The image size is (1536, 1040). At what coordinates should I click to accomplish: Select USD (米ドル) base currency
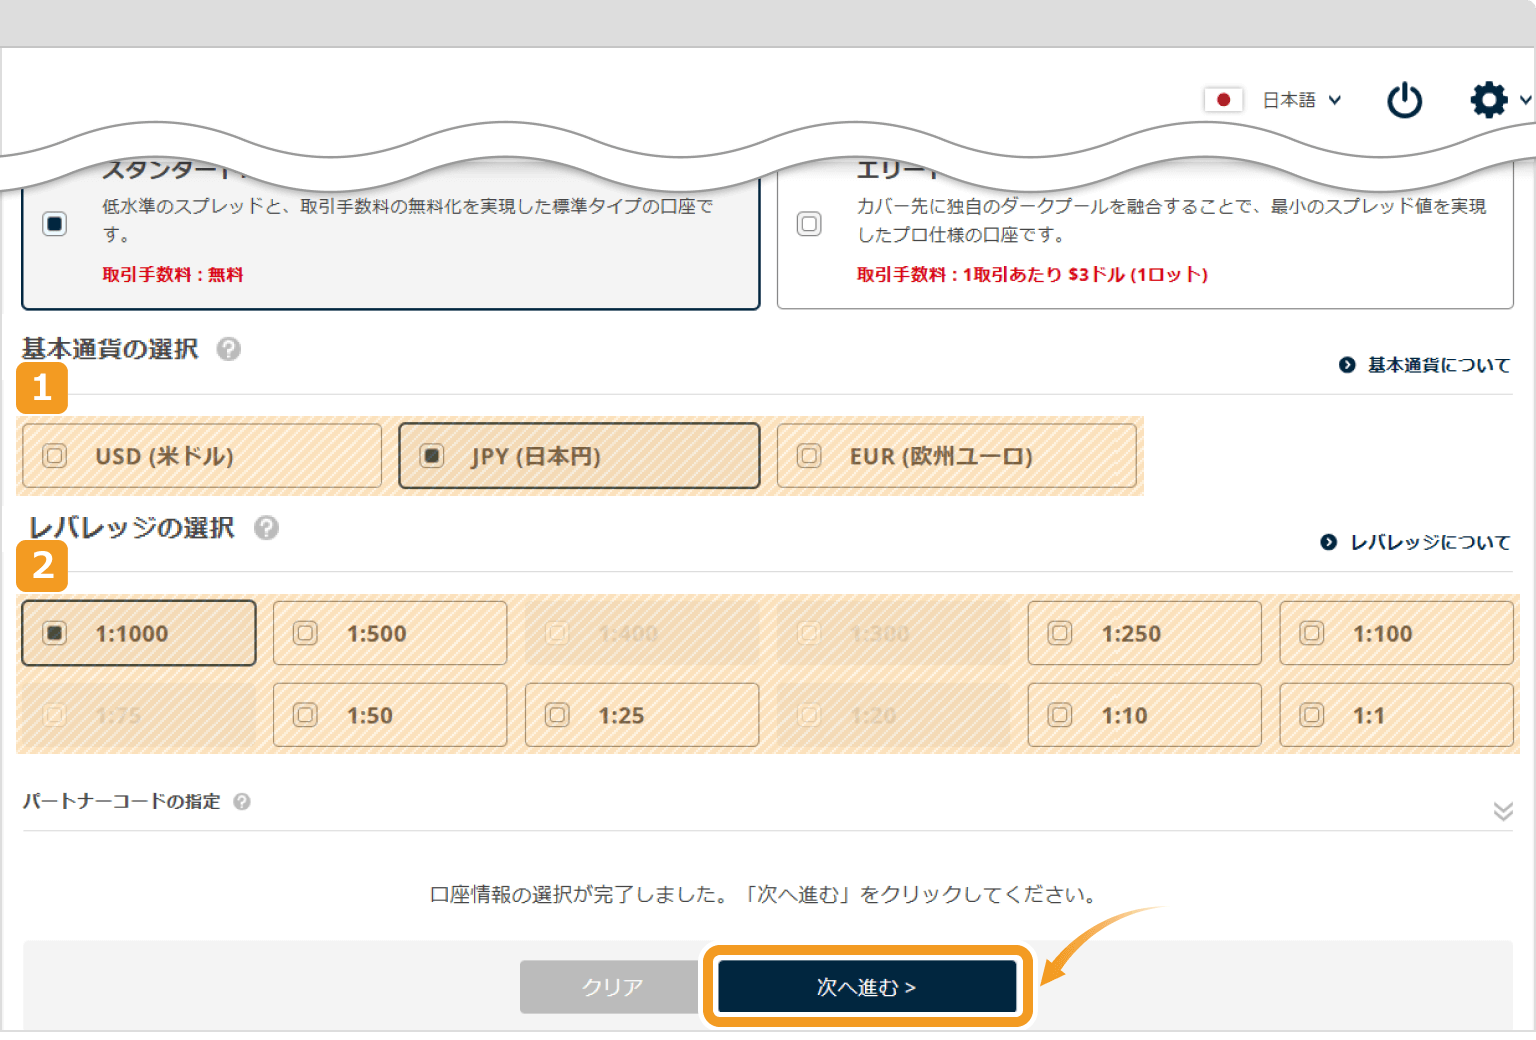click(201, 456)
